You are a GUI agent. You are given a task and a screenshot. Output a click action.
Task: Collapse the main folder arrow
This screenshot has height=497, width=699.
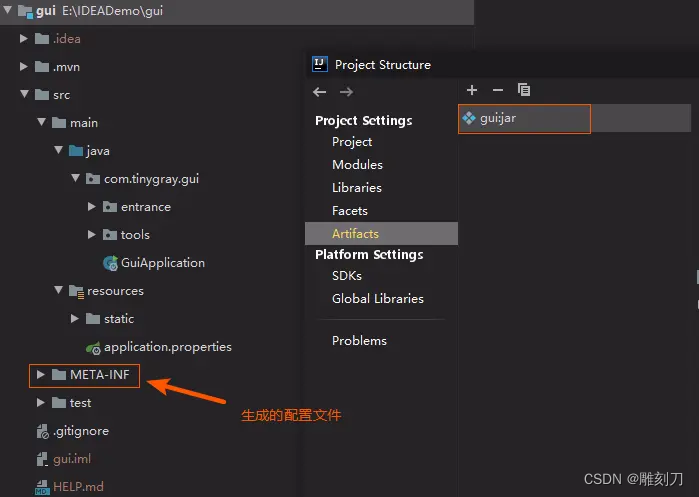point(41,122)
